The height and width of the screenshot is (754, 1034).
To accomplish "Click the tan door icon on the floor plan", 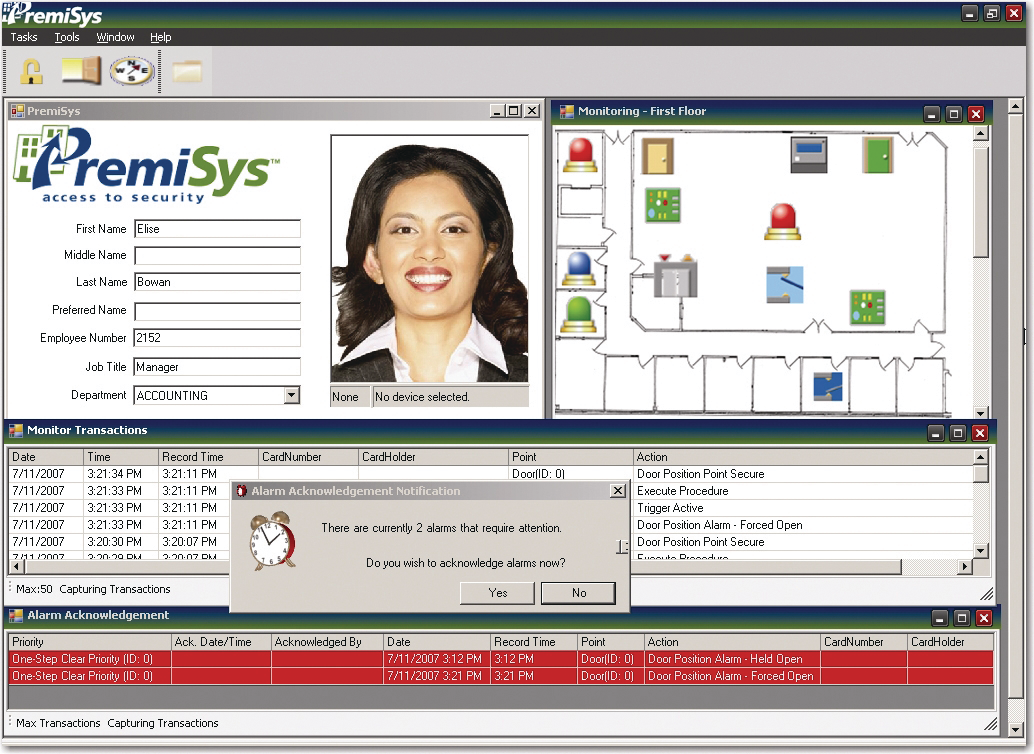I will tap(657, 156).
